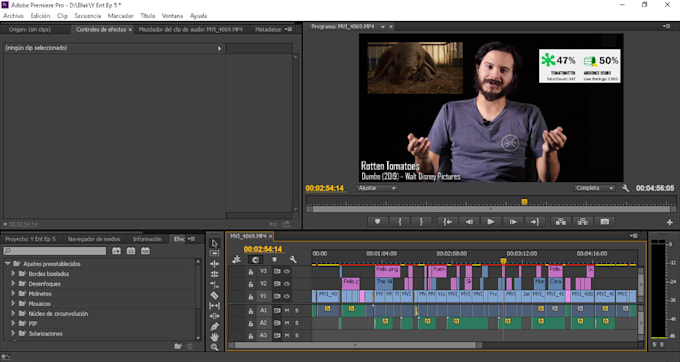
Task: Open Ventana menu
Action: [173, 16]
